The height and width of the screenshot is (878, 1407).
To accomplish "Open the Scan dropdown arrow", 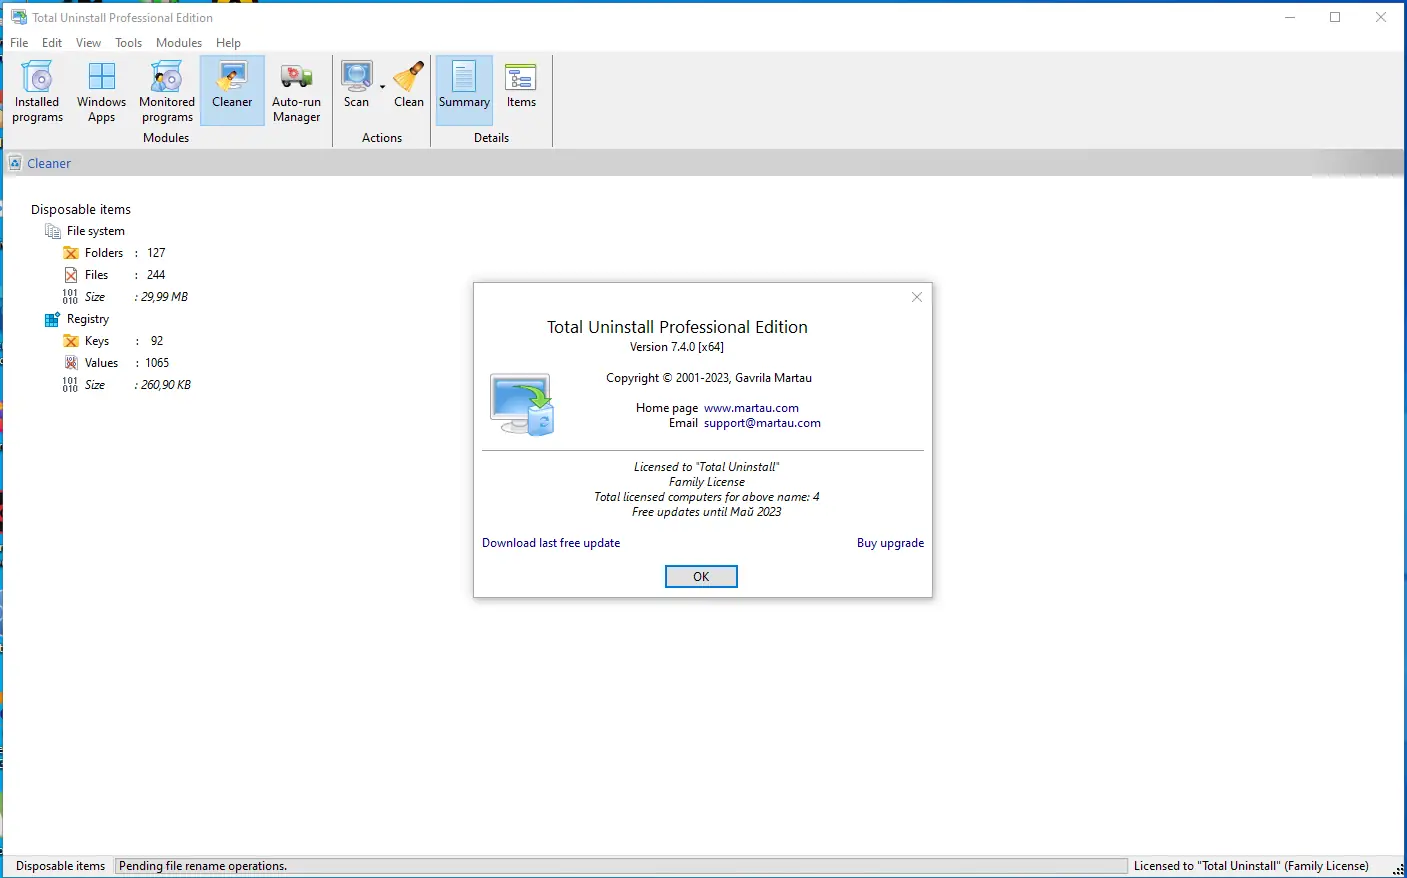I will coord(382,87).
